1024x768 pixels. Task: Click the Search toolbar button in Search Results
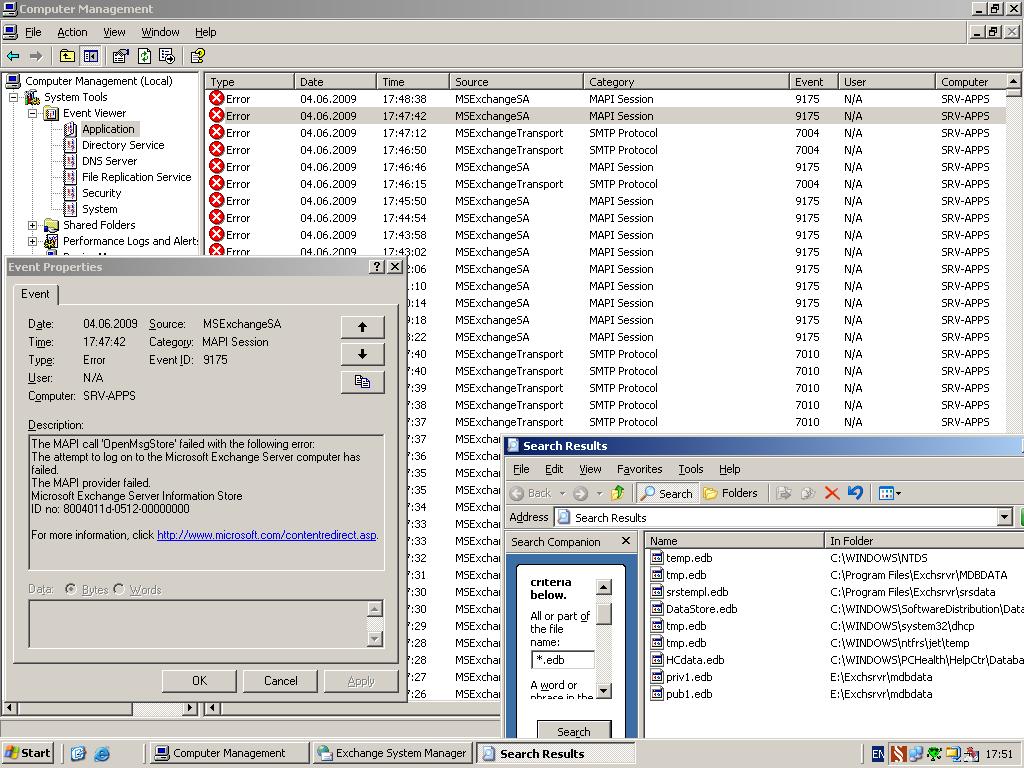(x=666, y=493)
